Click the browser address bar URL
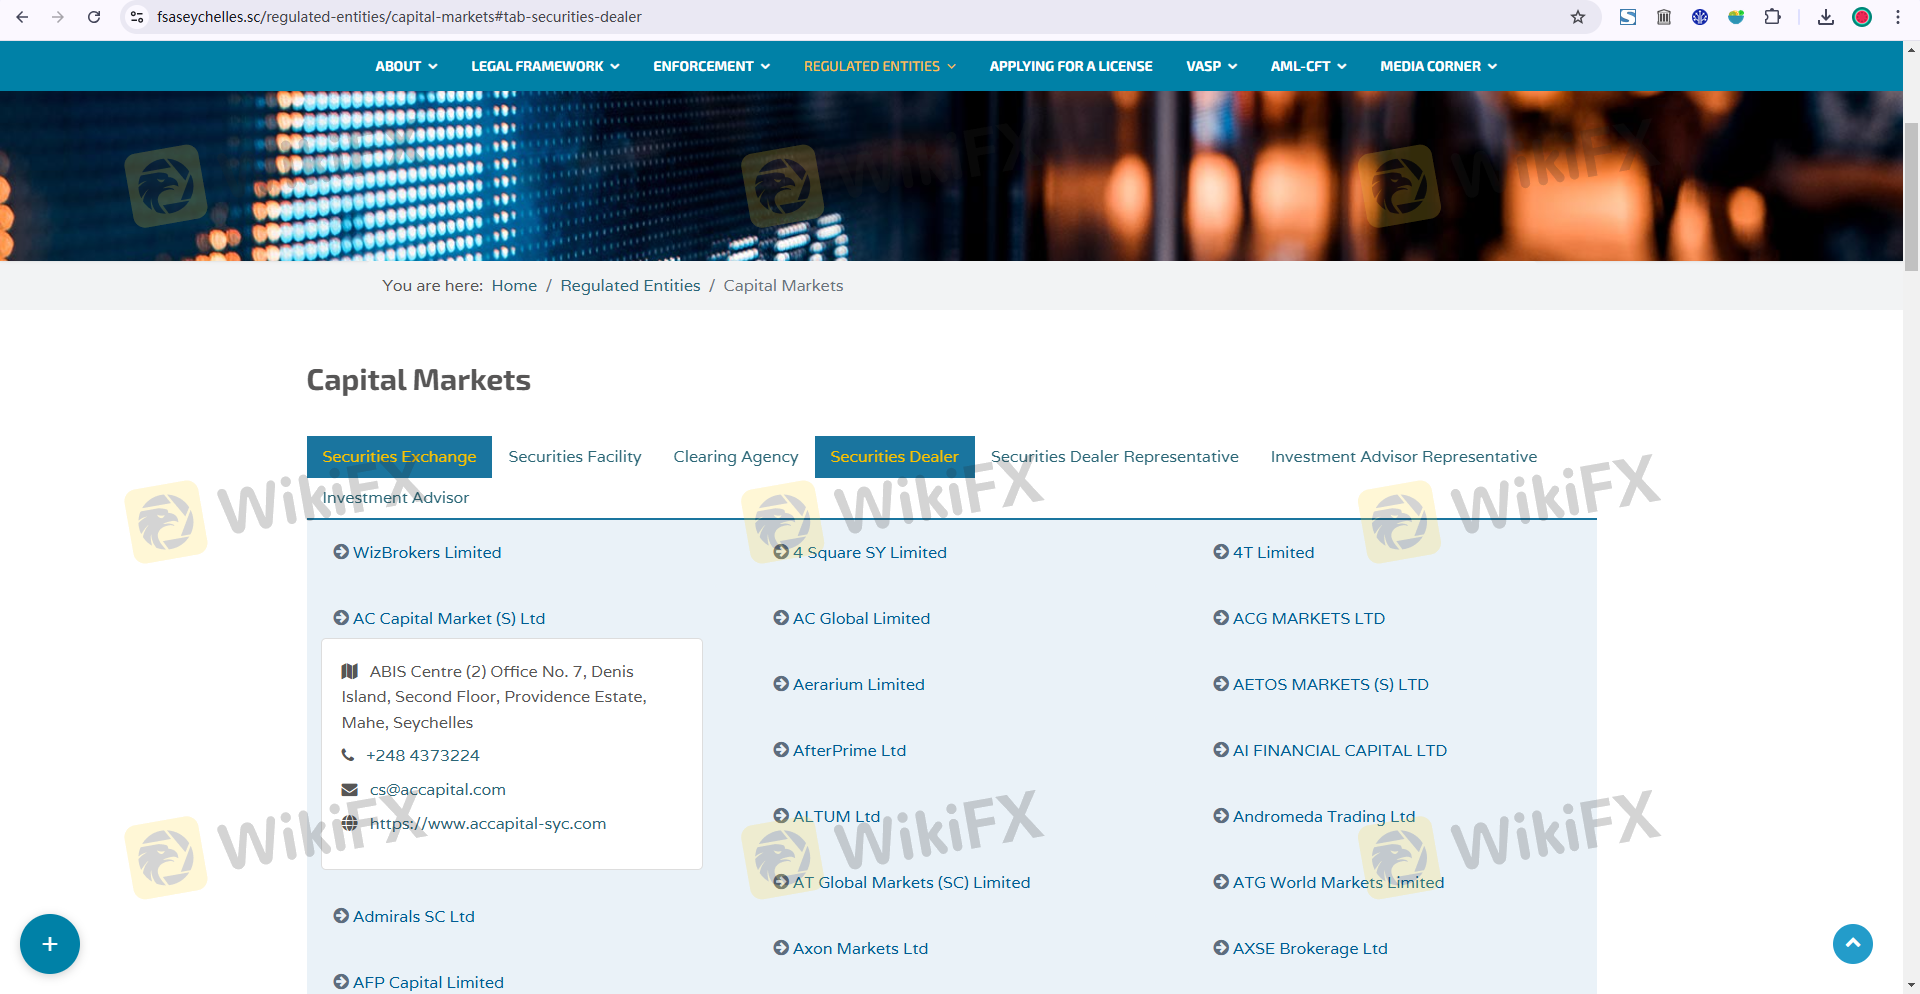Viewport: 1920px width, 994px height. [399, 17]
